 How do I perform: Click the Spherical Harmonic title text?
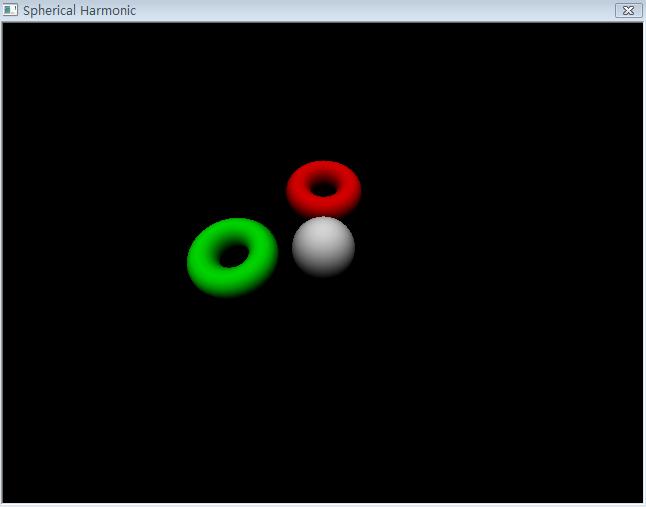(79, 10)
